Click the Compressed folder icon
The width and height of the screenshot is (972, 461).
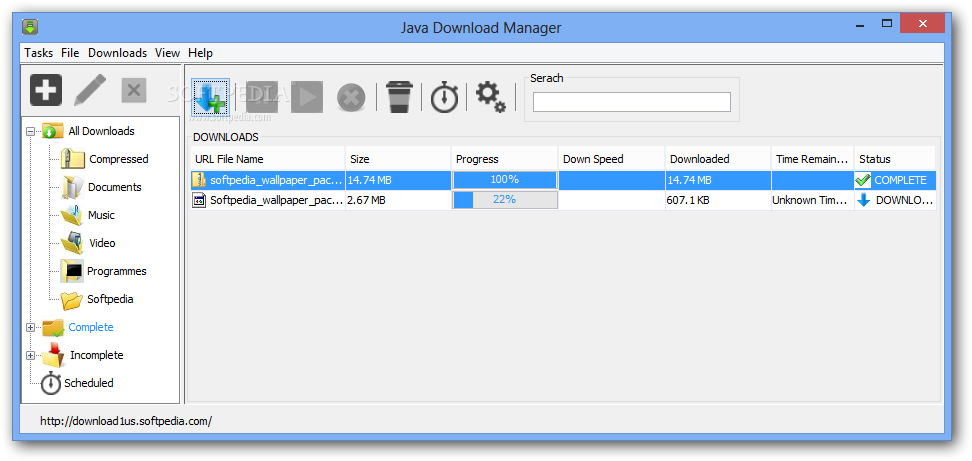[x=73, y=159]
